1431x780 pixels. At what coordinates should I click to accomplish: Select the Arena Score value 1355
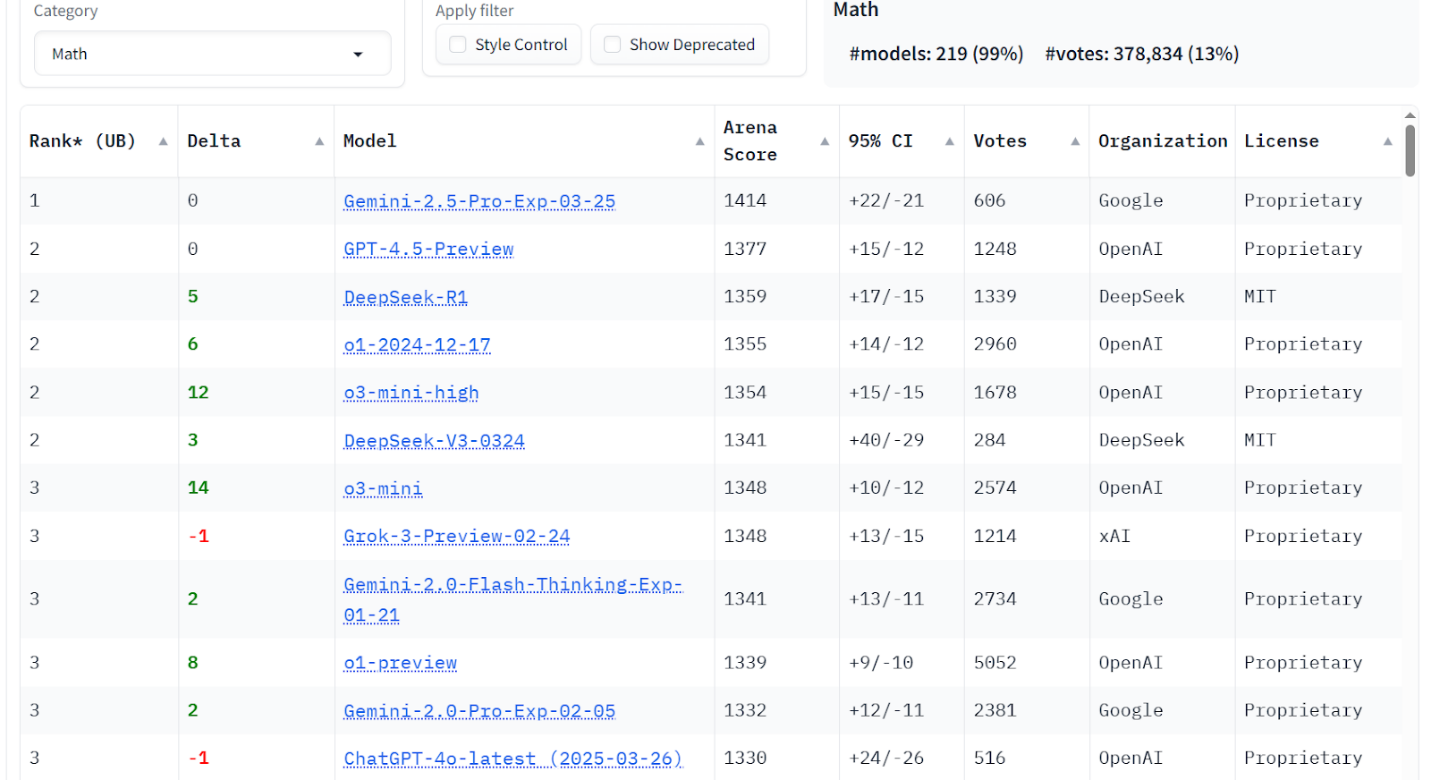click(x=745, y=345)
